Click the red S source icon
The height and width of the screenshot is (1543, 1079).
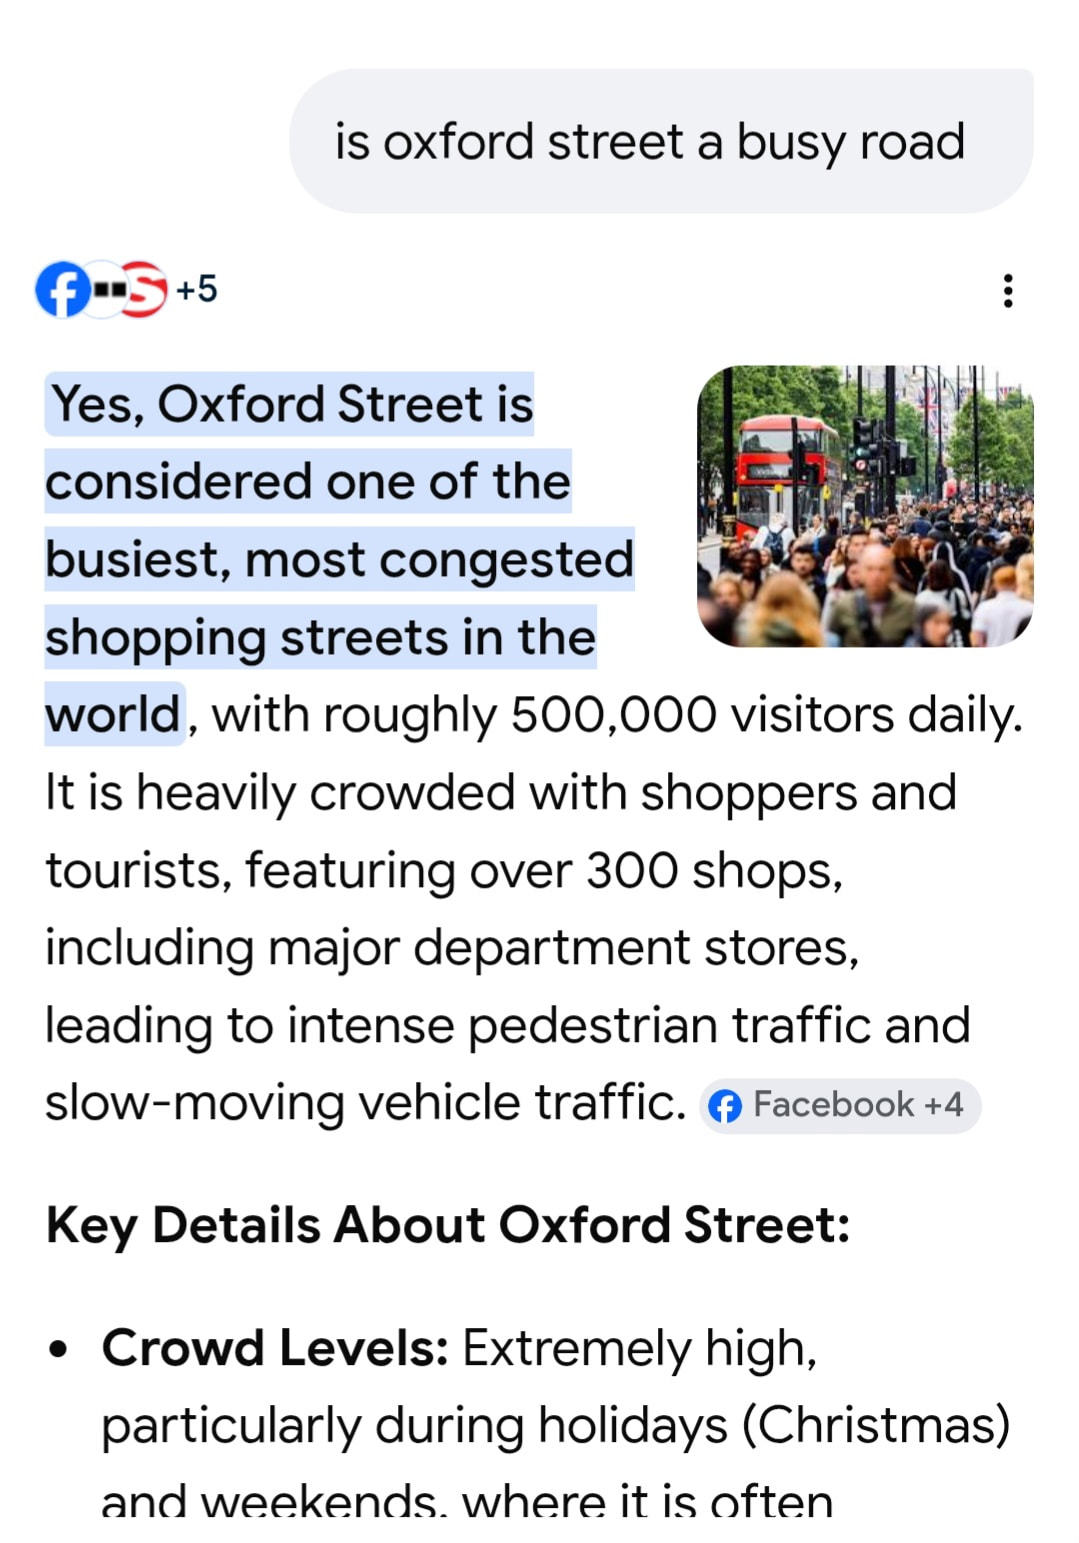144,290
